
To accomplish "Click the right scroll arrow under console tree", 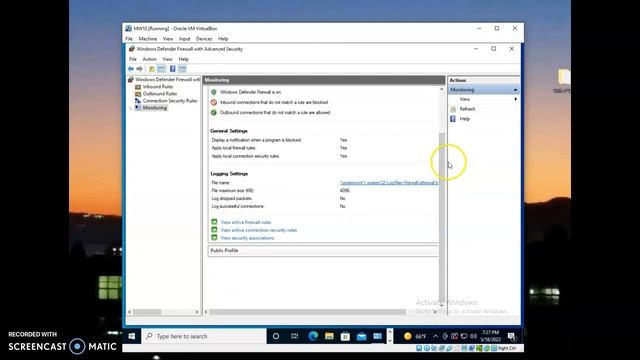I will point(197,312).
